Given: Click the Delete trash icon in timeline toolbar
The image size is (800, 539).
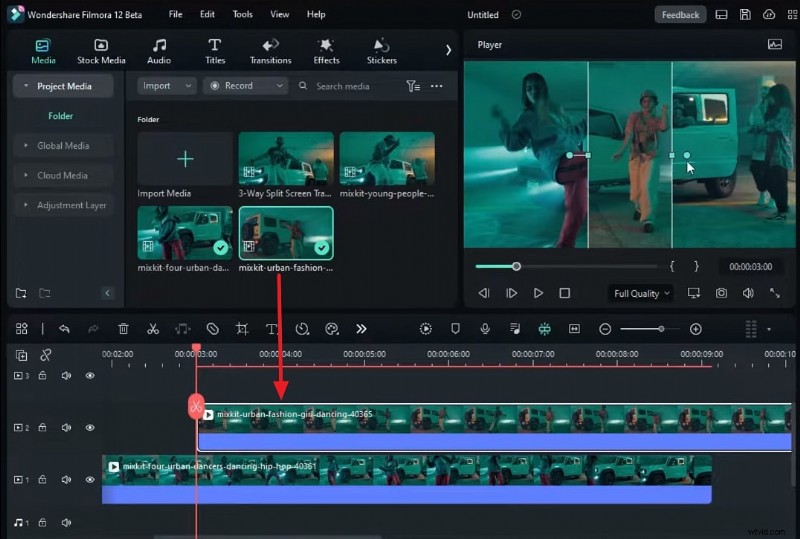Looking at the screenshot, I should tap(123, 328).
